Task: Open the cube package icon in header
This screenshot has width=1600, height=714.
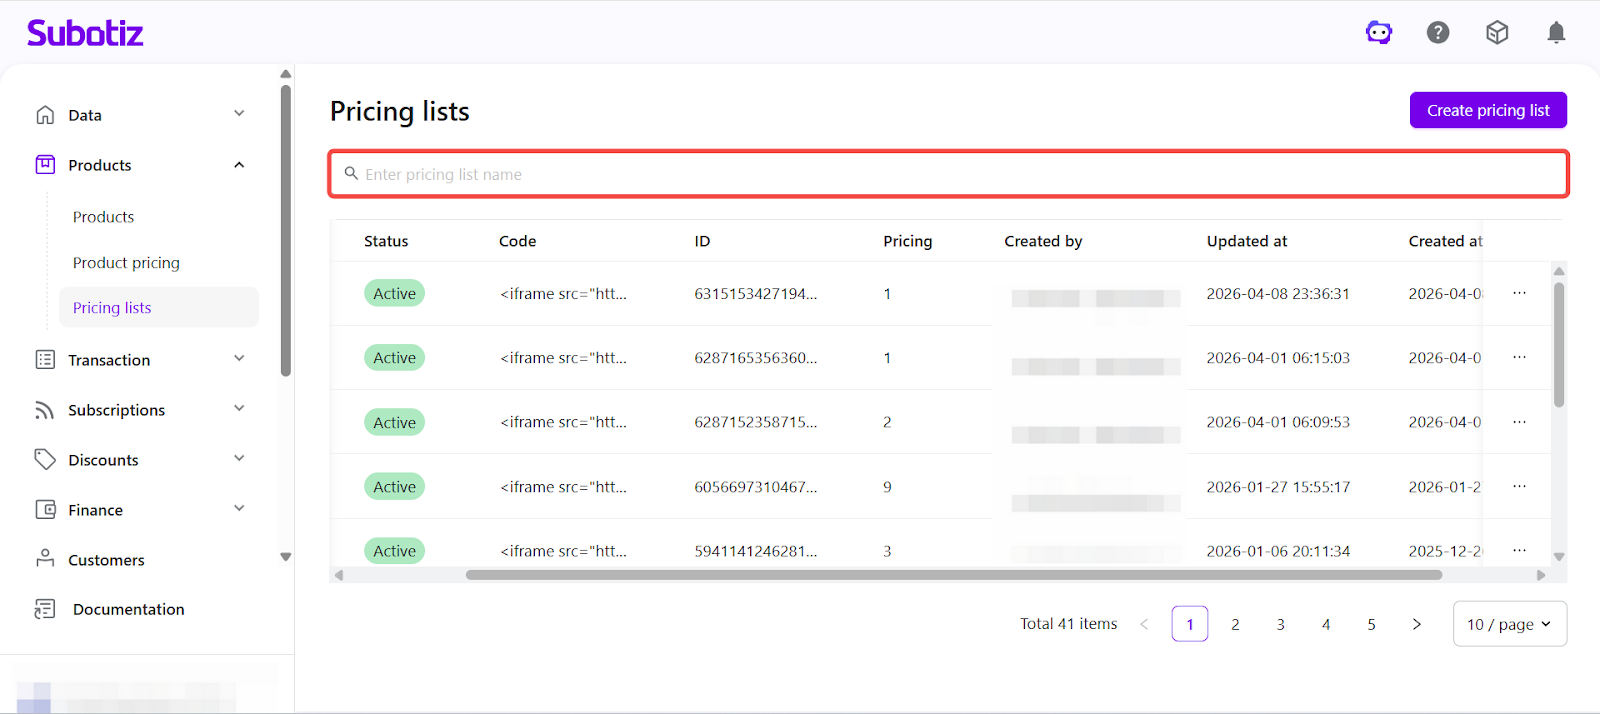Action: pyautogui.click(x=1497, y=33)
